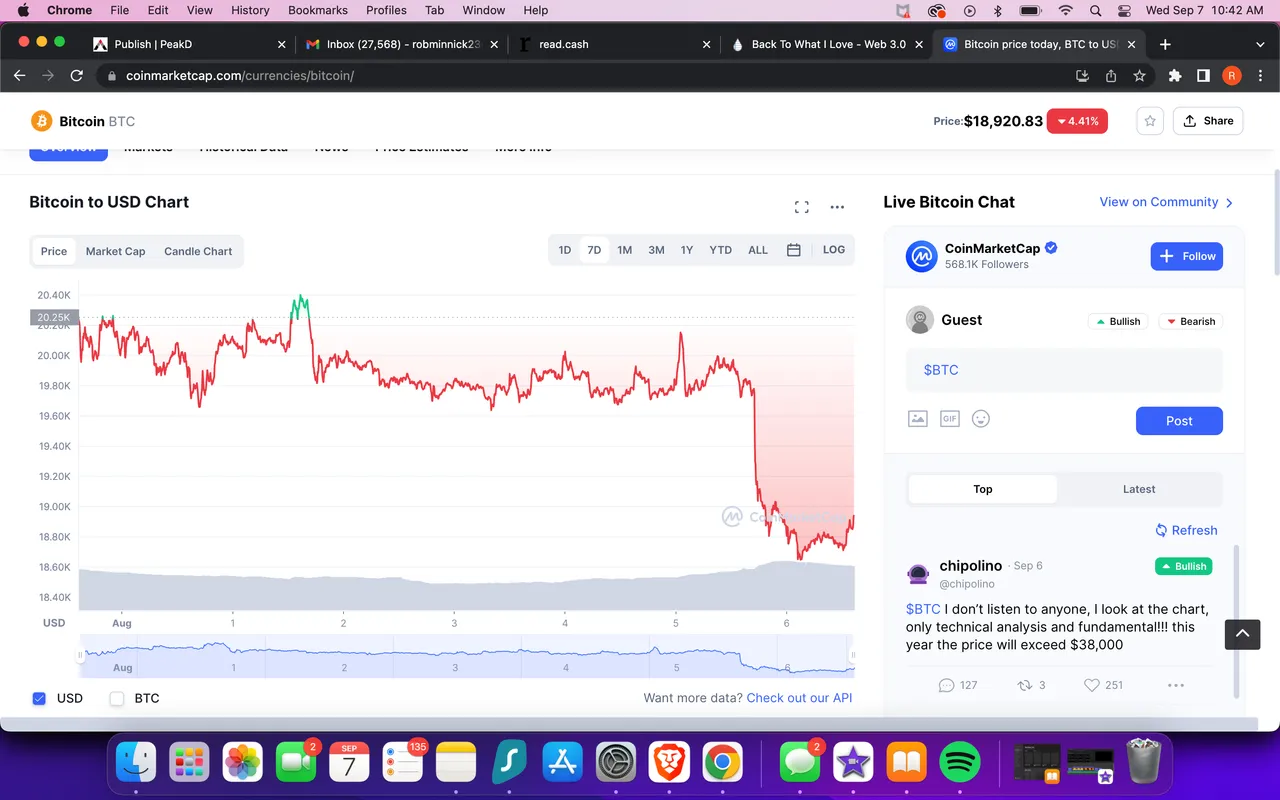Open the 7D chart range
Screen dimensions: 1280x800
click(594, 250)
